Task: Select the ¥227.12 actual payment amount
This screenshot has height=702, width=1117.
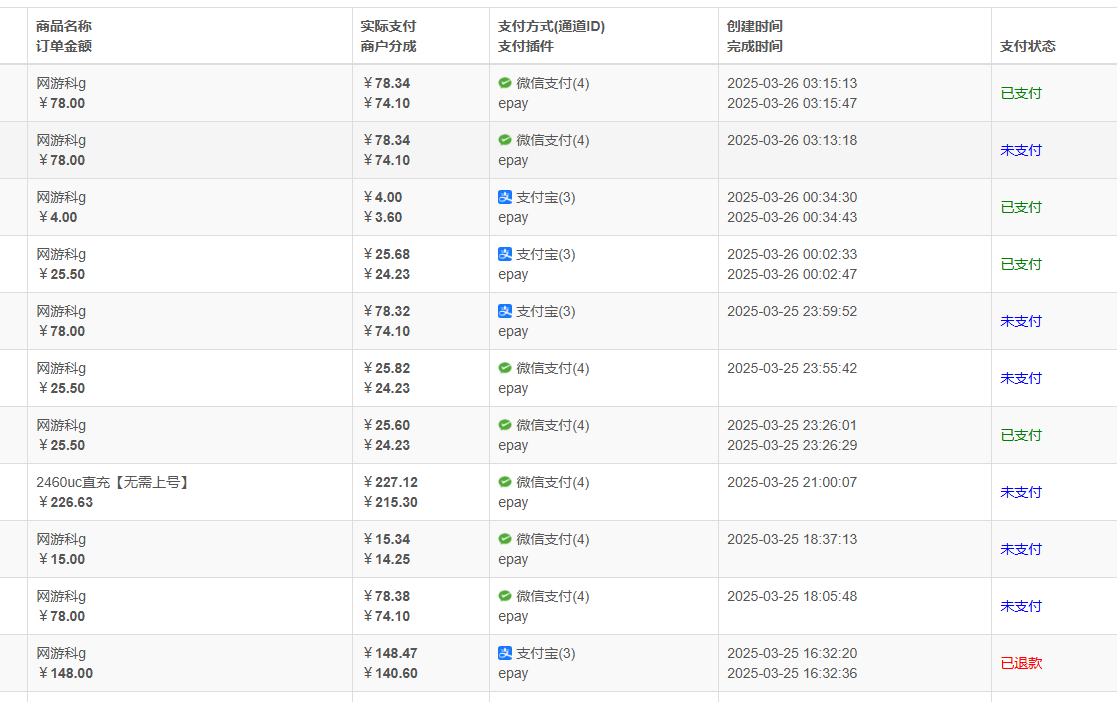Action: [x=390, y=483]
